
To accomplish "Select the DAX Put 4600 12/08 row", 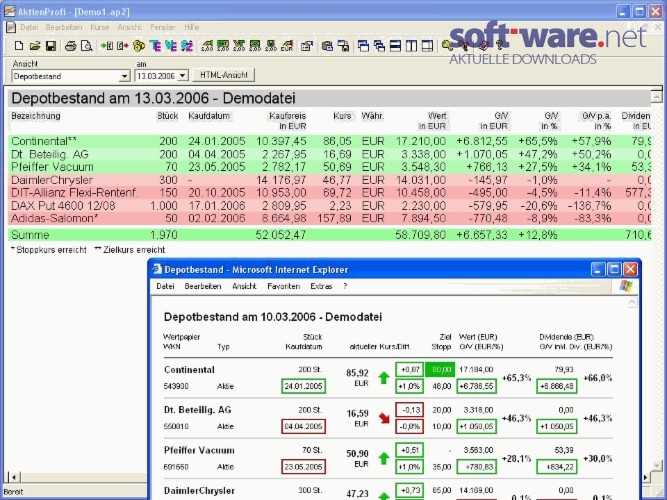I will 330,206.
